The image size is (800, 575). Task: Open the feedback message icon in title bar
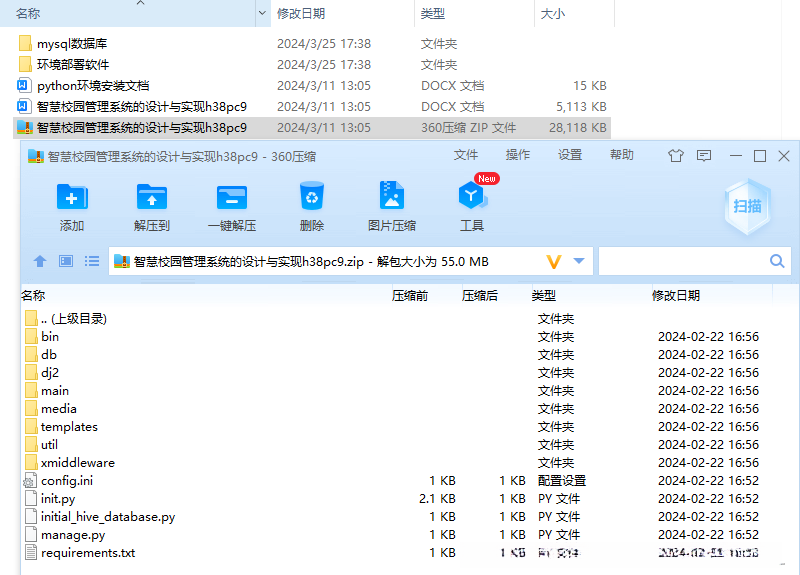pos(704,156)
